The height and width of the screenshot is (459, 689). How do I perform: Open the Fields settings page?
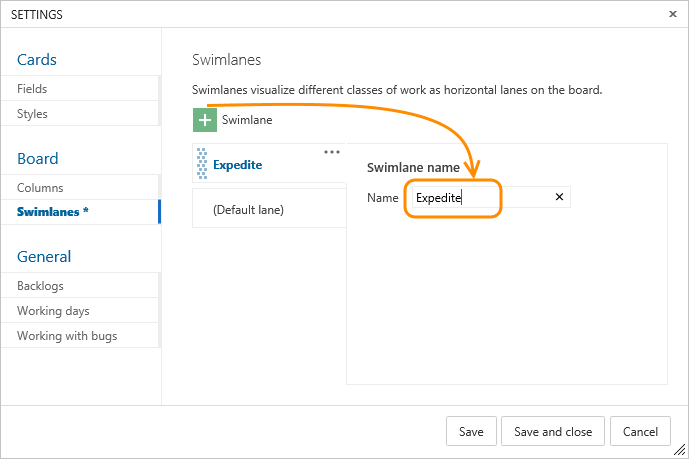pyautogui.click(x=80, y=89)
